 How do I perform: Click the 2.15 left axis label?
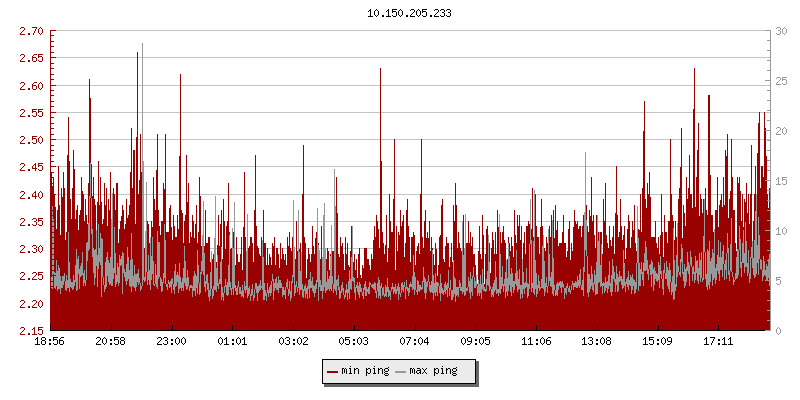coord(32,331)
